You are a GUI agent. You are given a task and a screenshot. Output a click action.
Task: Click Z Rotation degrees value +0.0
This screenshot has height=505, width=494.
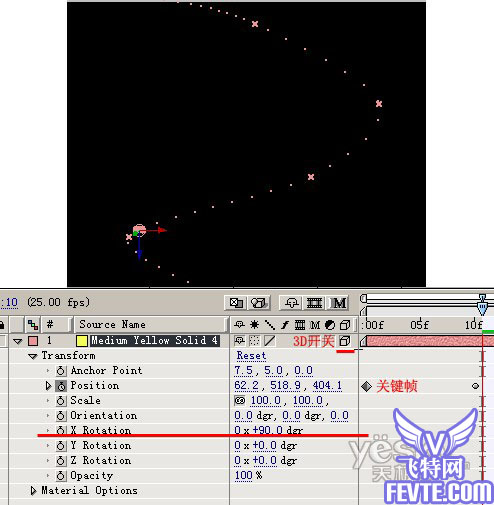(x=265, y=461)
